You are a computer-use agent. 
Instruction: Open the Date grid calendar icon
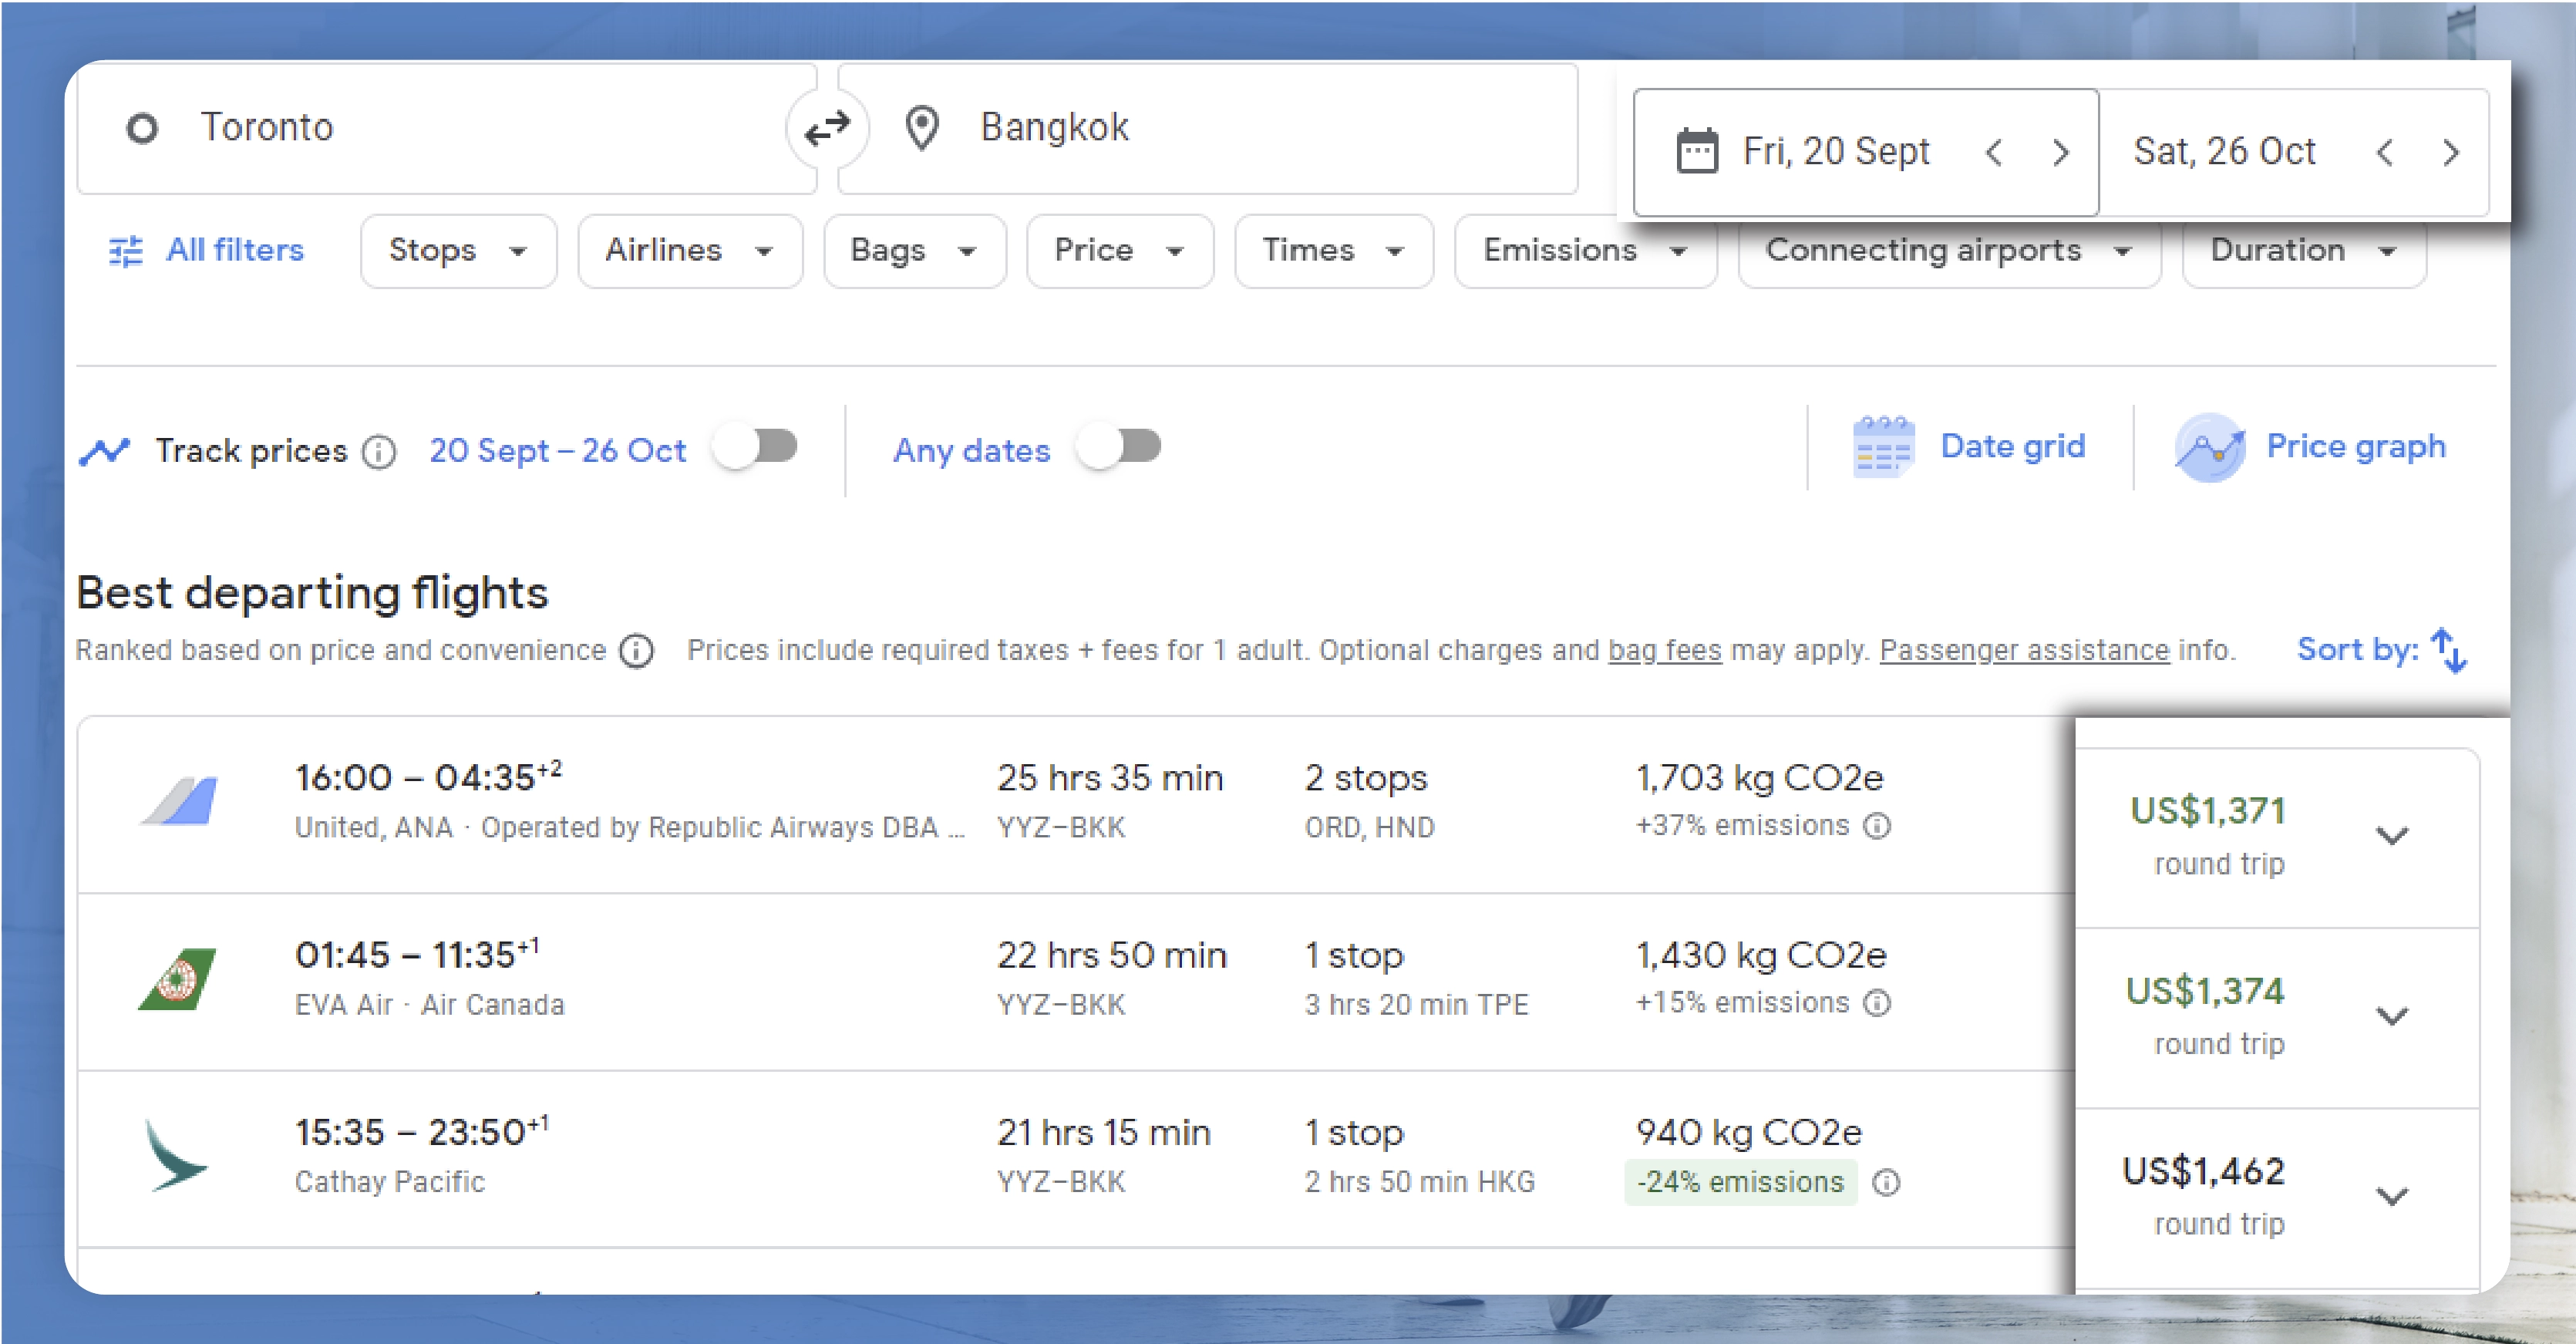point(1883,447)
